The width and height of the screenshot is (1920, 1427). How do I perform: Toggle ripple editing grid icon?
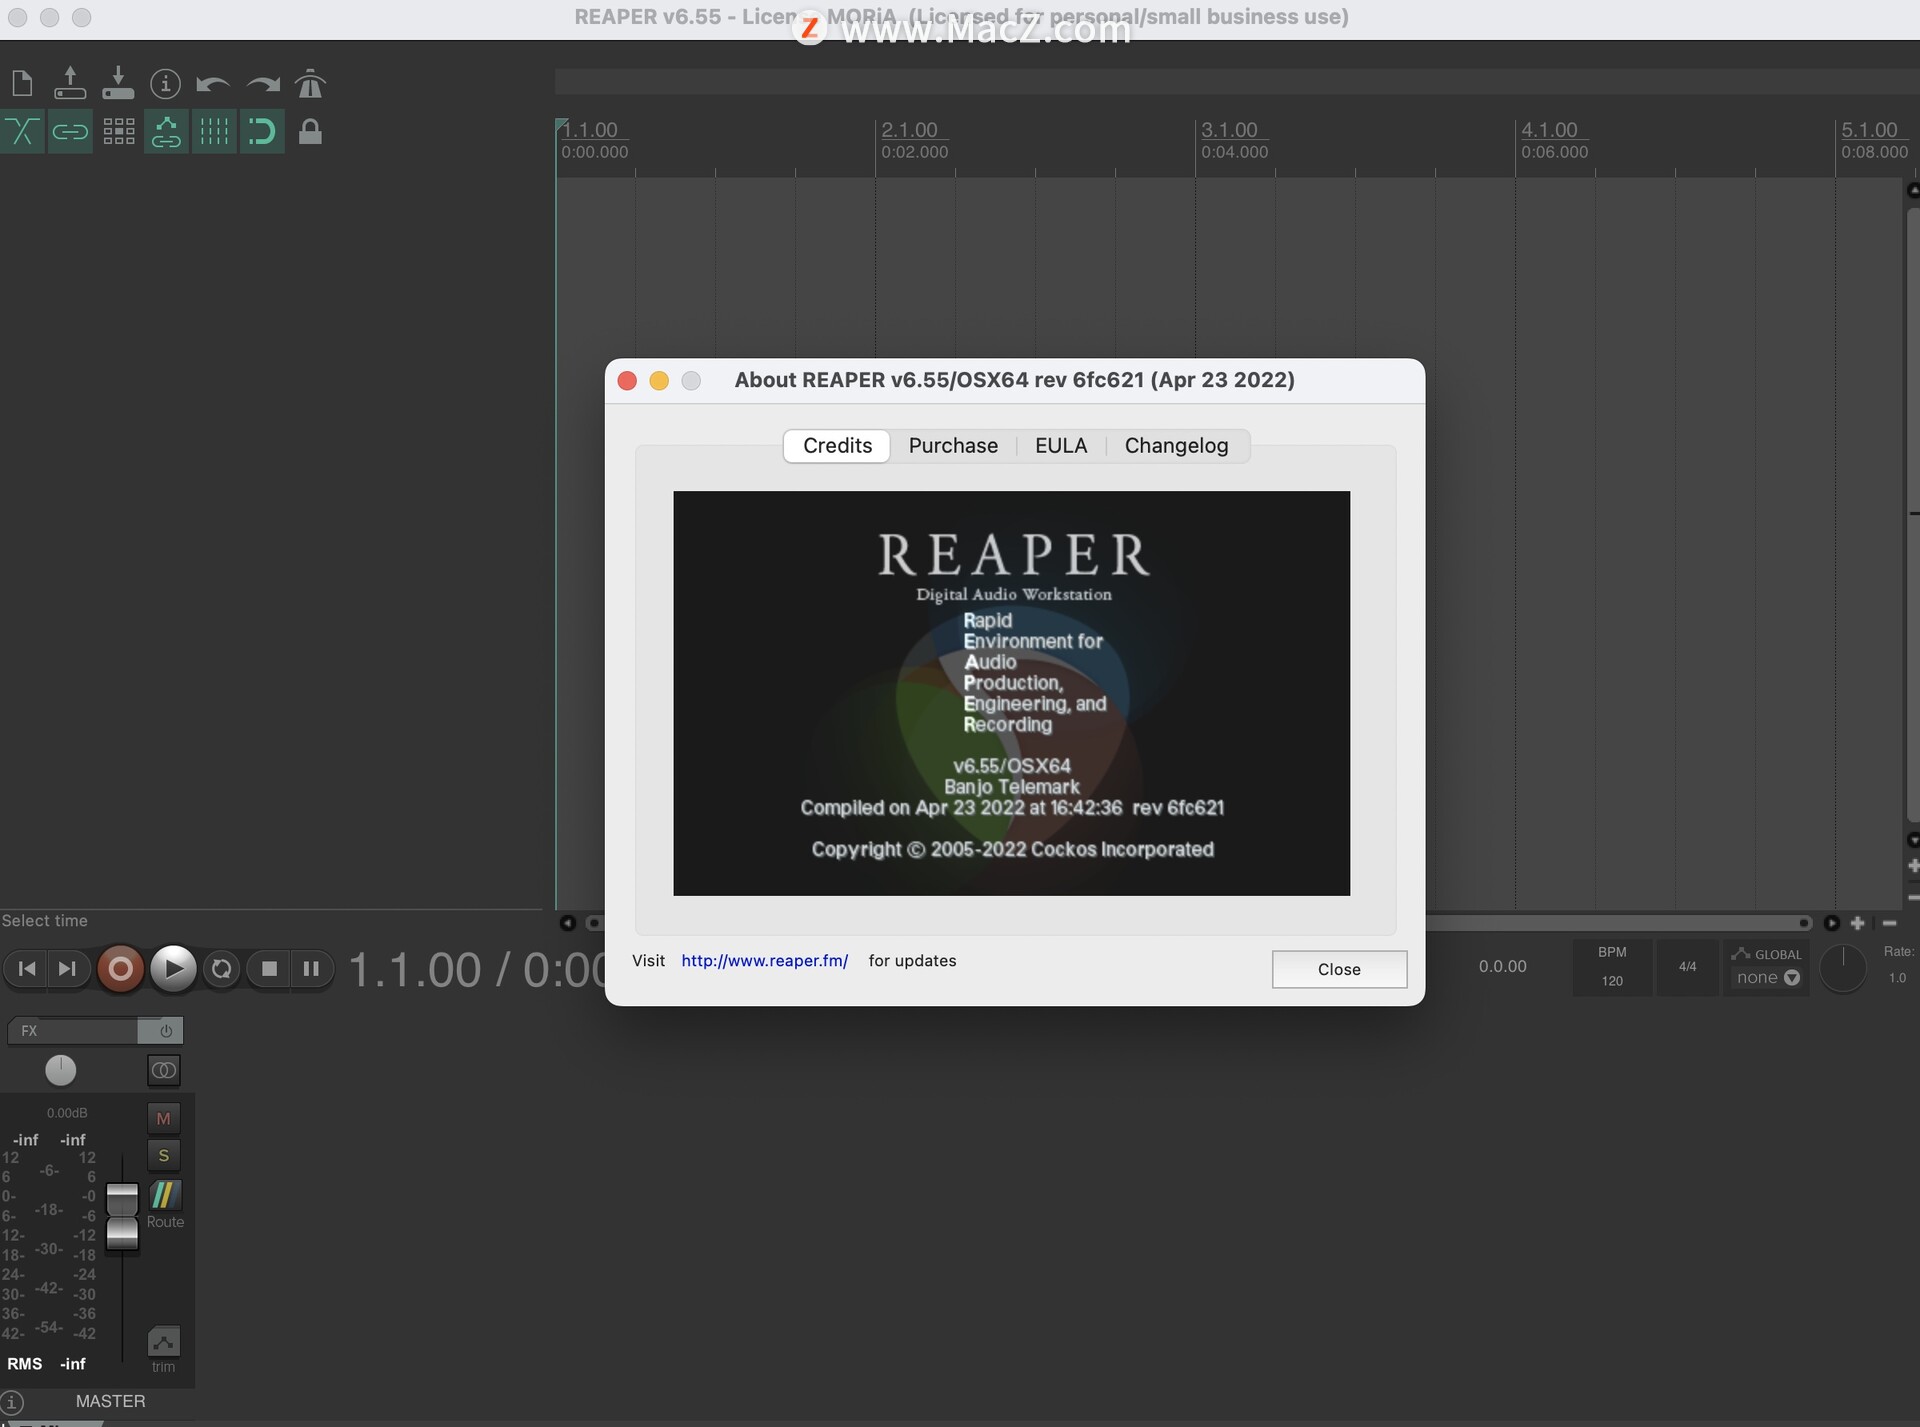click(x=118, y=131)
